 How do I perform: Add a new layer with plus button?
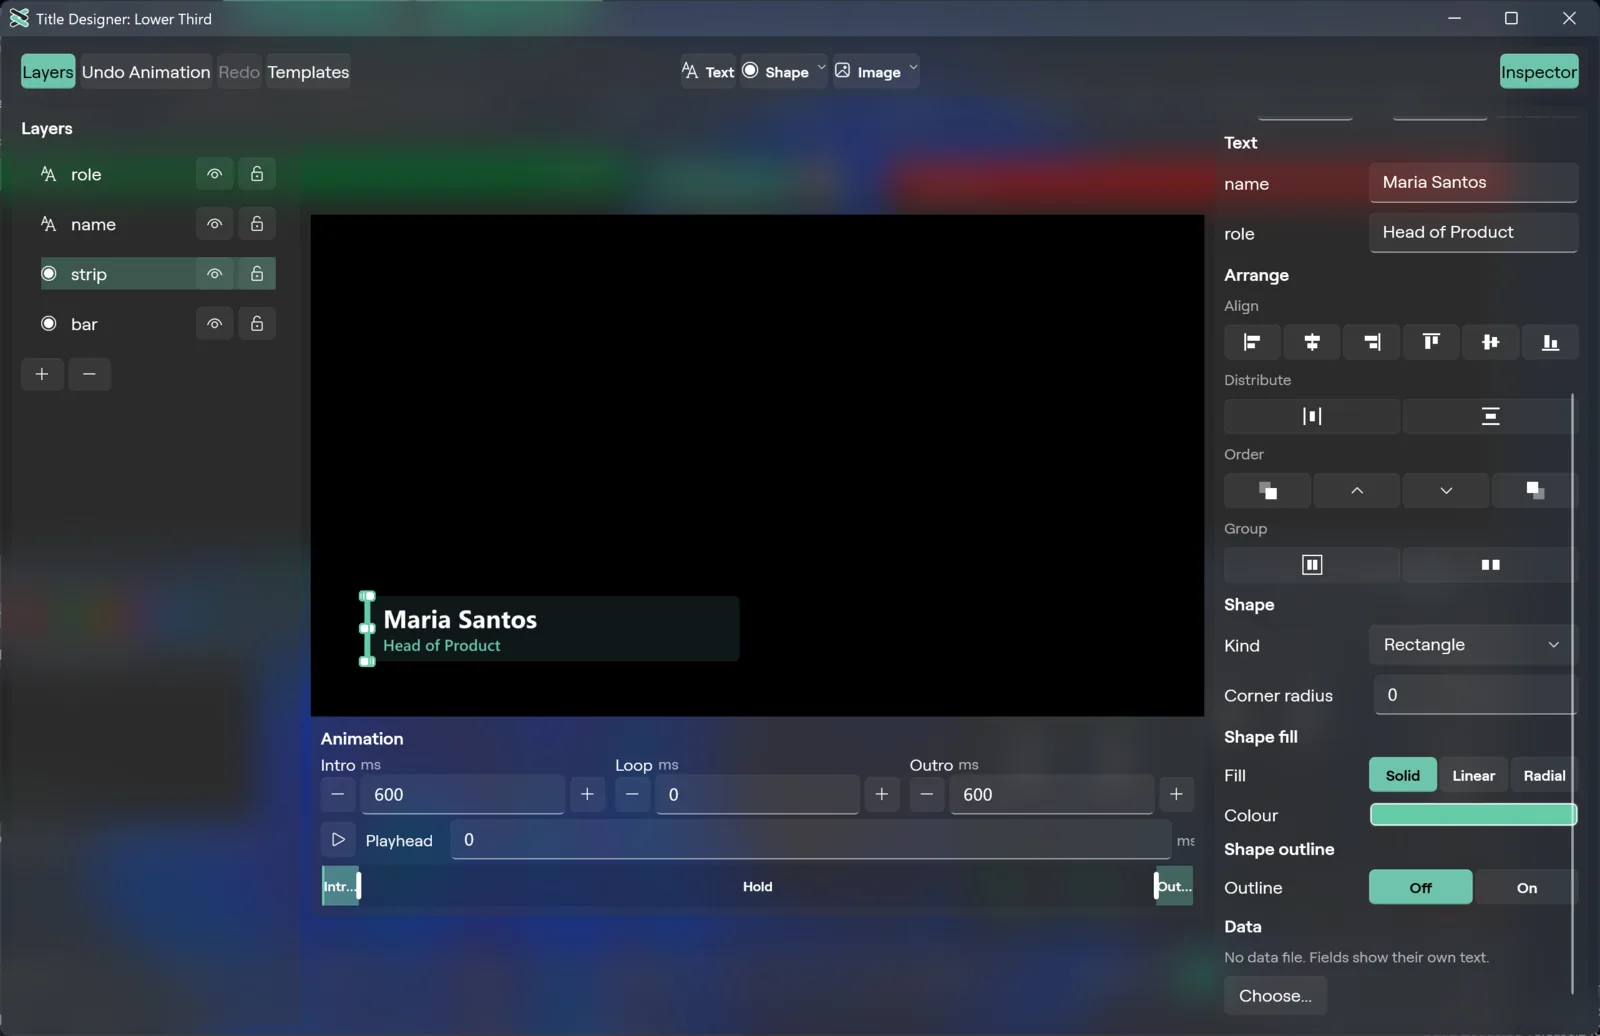coord(42,374)
